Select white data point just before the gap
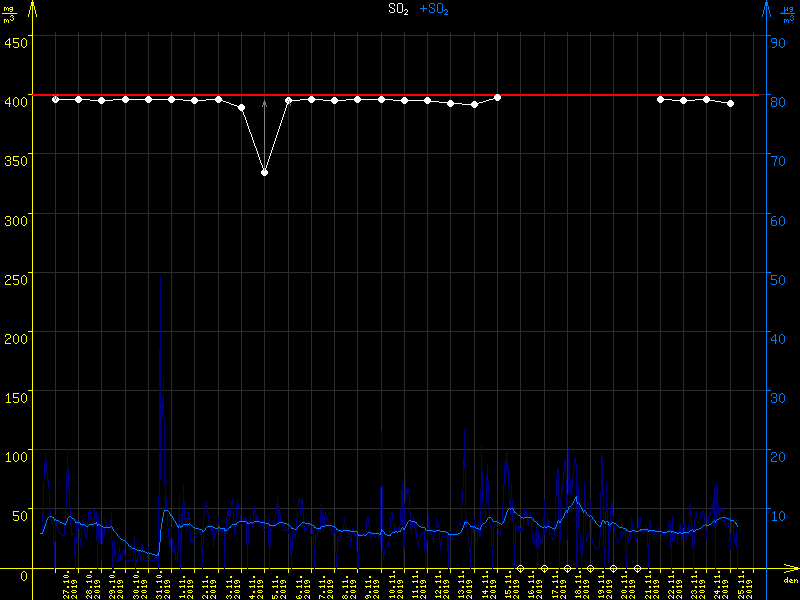Image resolution: width=800 pixels, height=600 pixels. [x=497, y=97]
